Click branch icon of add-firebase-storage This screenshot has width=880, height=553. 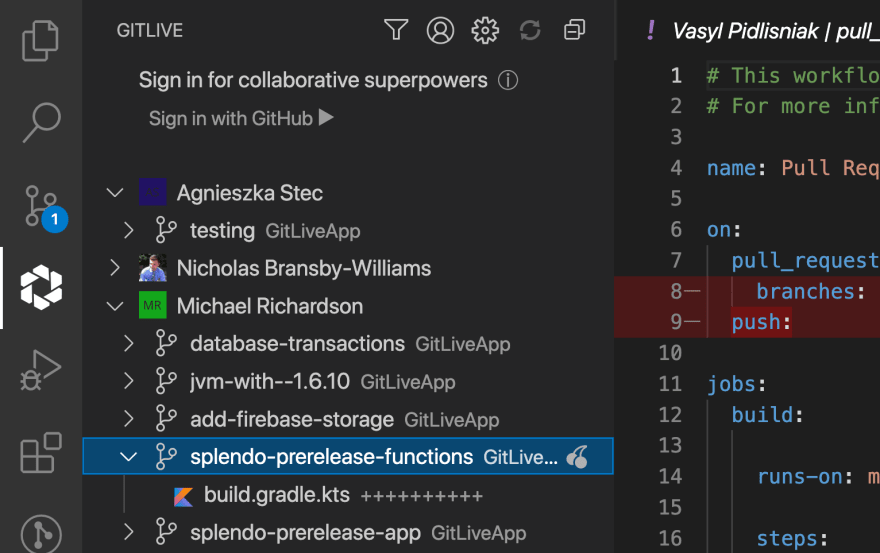[x=166, y=419]
